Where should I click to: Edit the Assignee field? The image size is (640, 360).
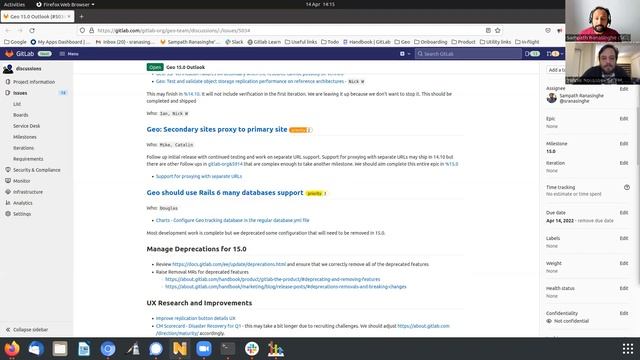[x=624, y=89]
